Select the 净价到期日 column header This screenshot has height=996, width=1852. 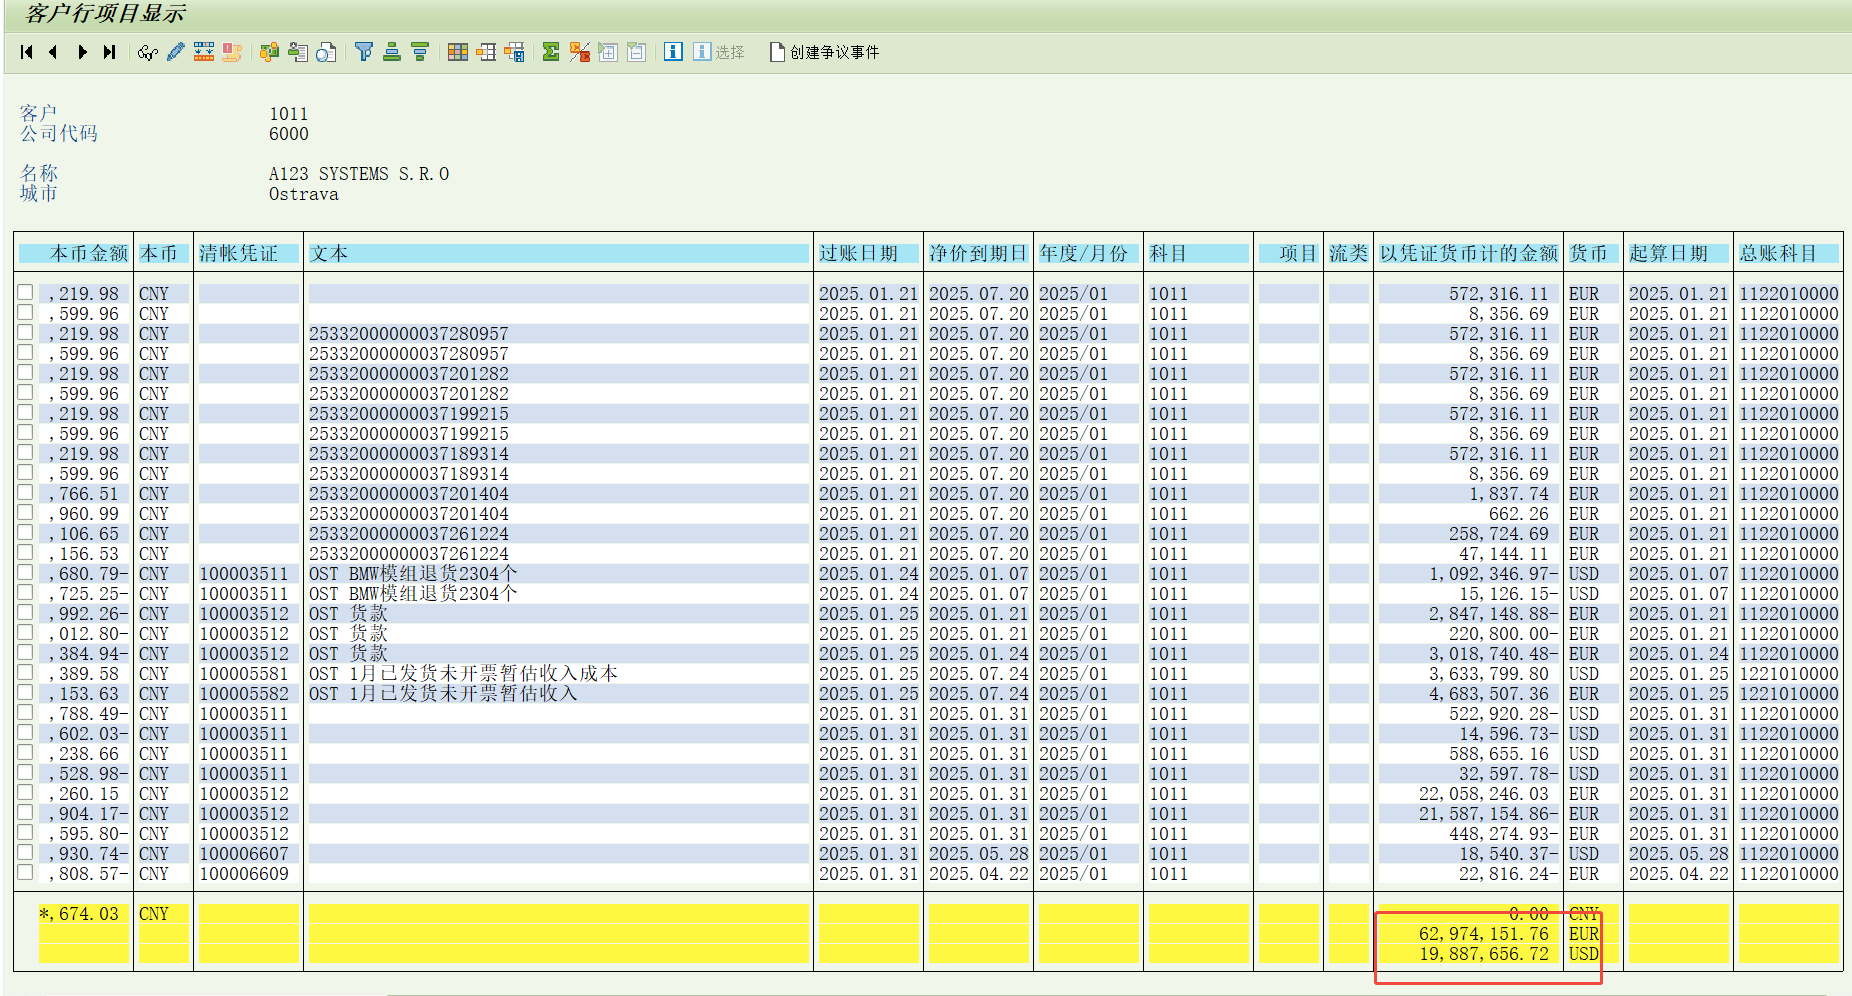(978, 254)
